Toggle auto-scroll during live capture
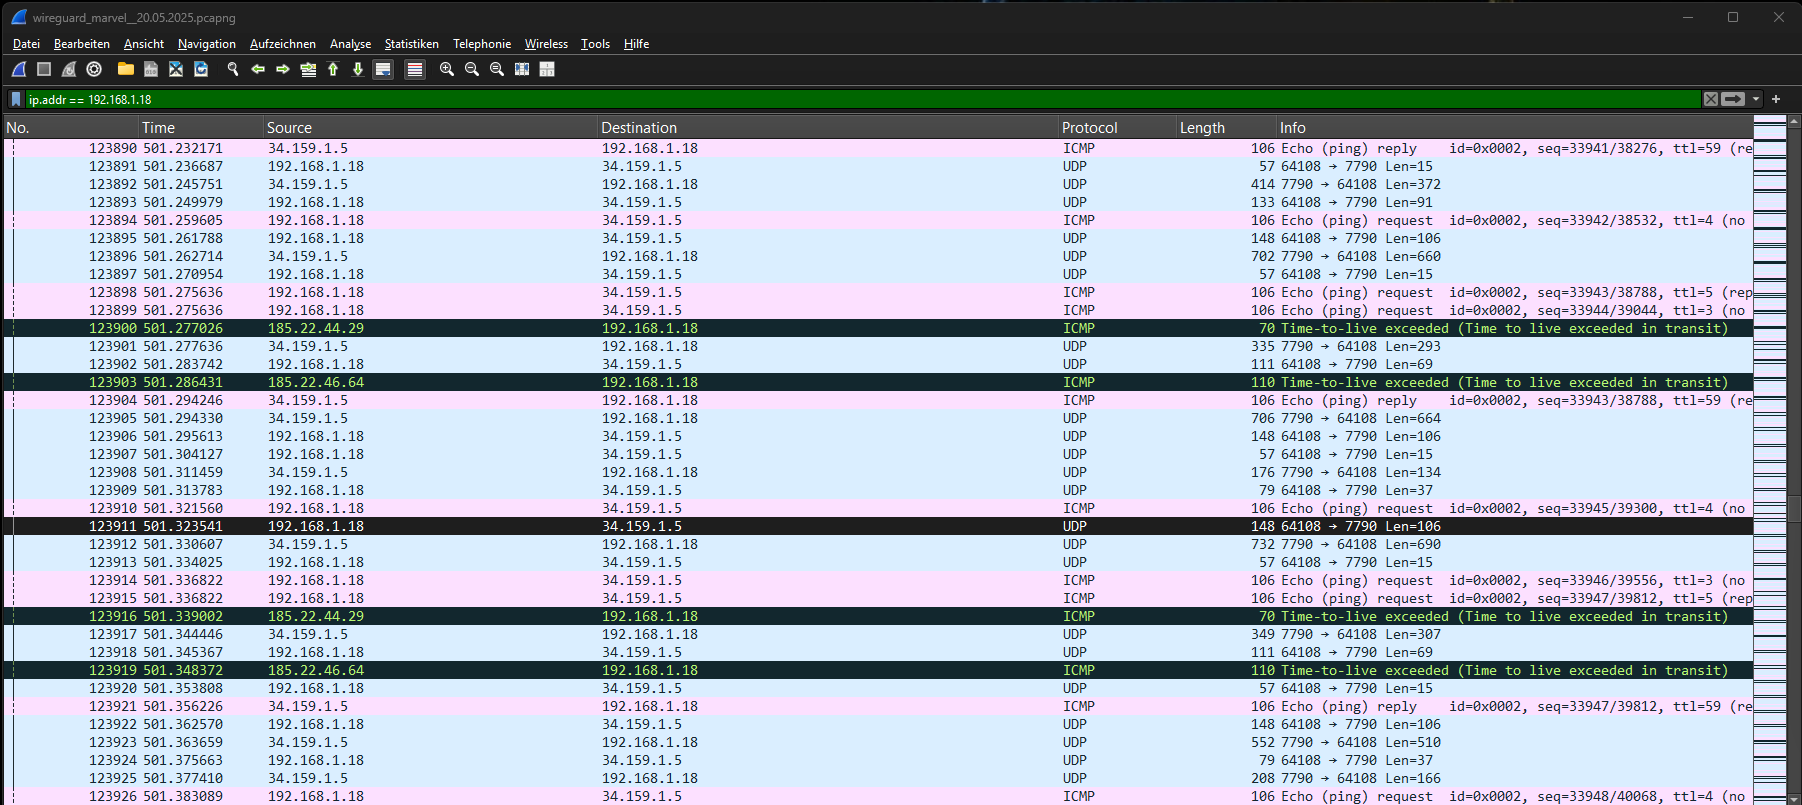The width and height of the screenshot is (1802, 805). [383, 69]
